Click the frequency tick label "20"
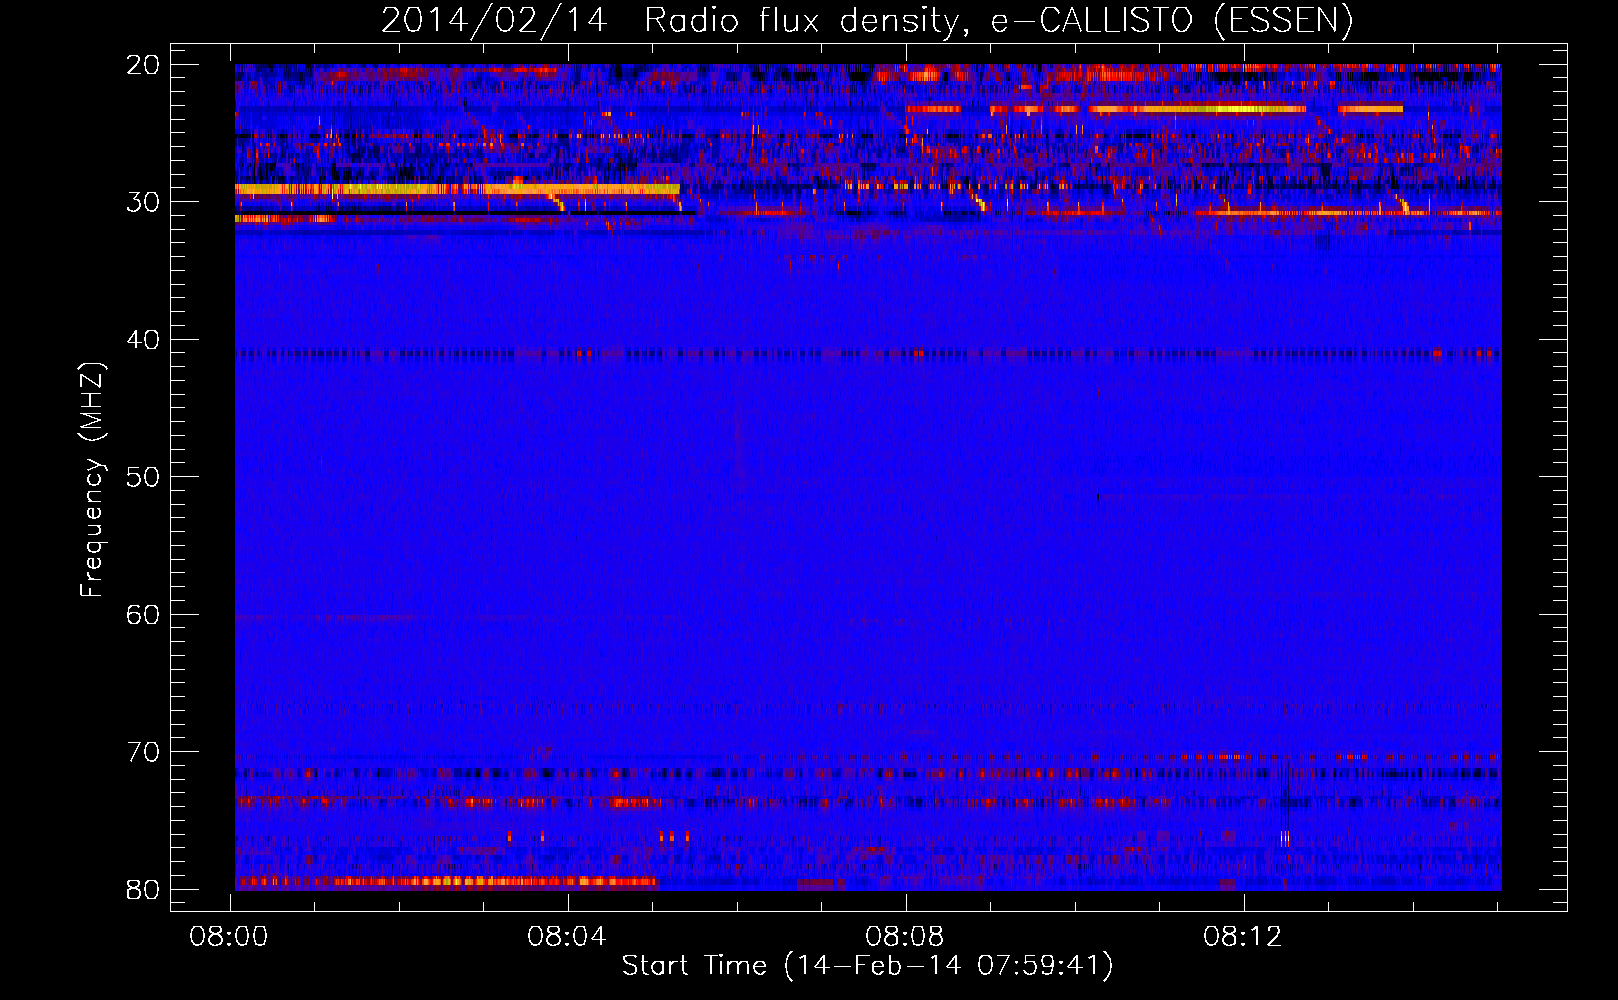This screenshot has width=1618, height=1000. point(144,65)
